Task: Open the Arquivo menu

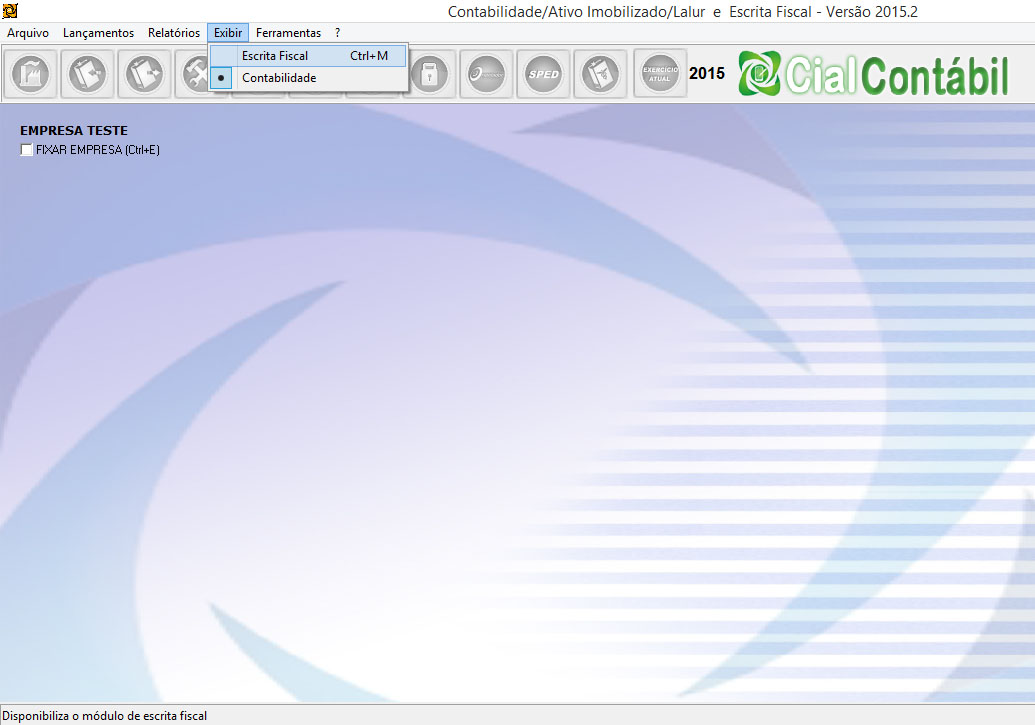Action: (28, 33)
